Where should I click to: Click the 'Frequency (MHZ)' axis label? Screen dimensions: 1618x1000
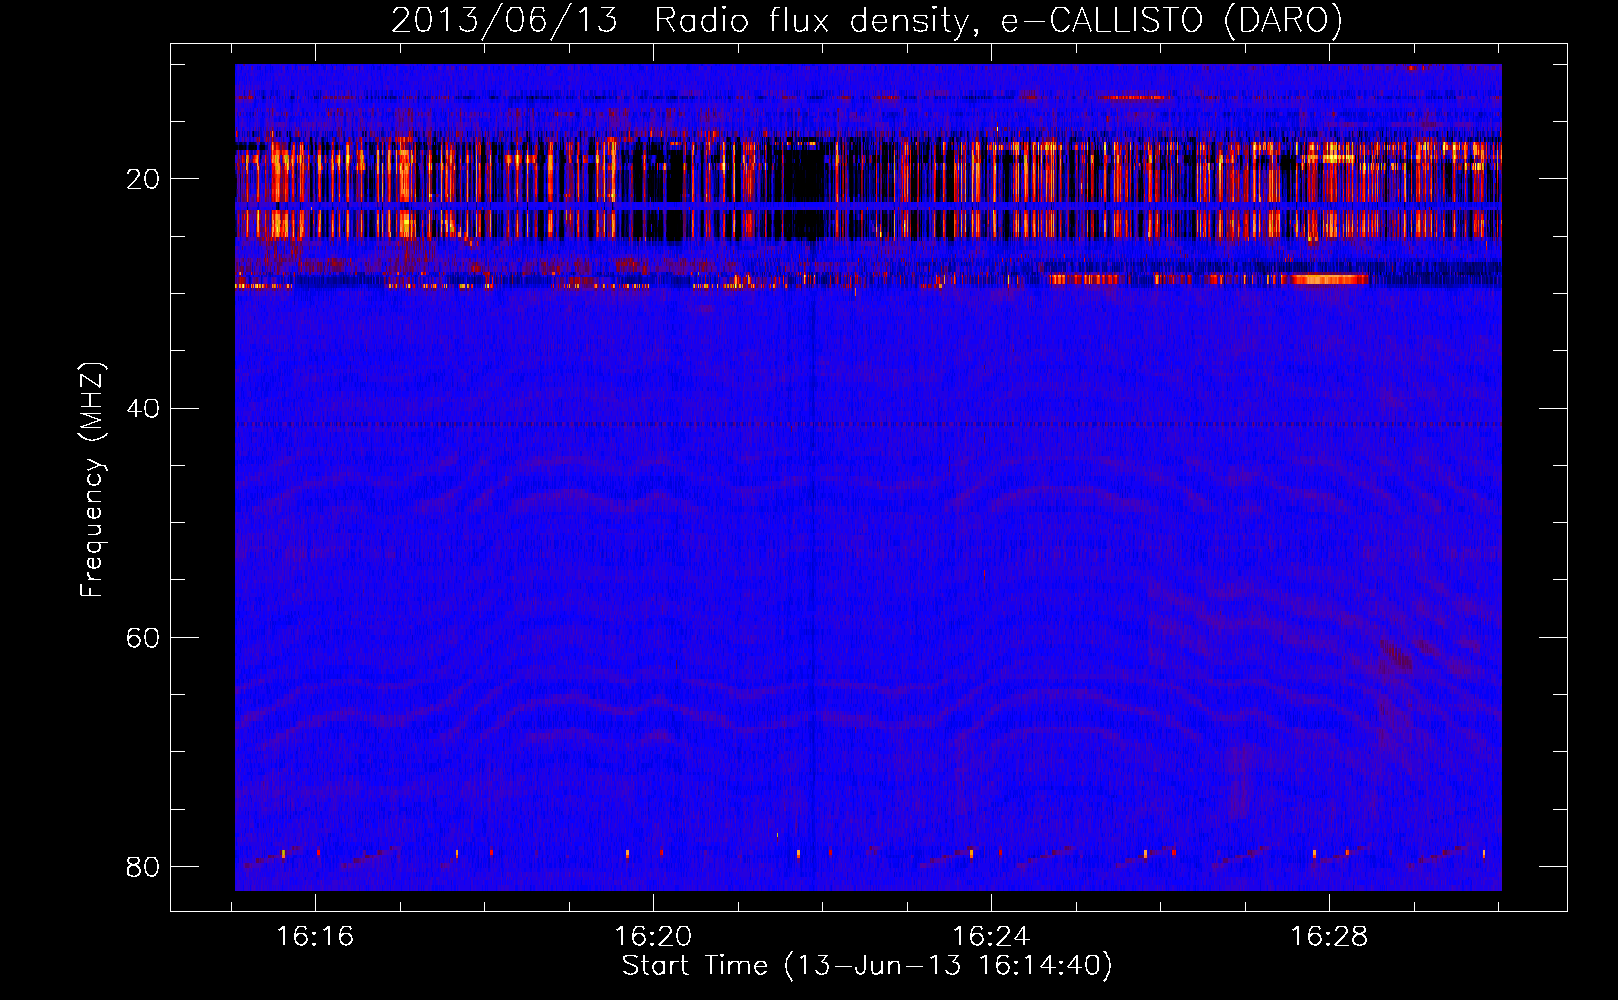(x=92, y=480)
